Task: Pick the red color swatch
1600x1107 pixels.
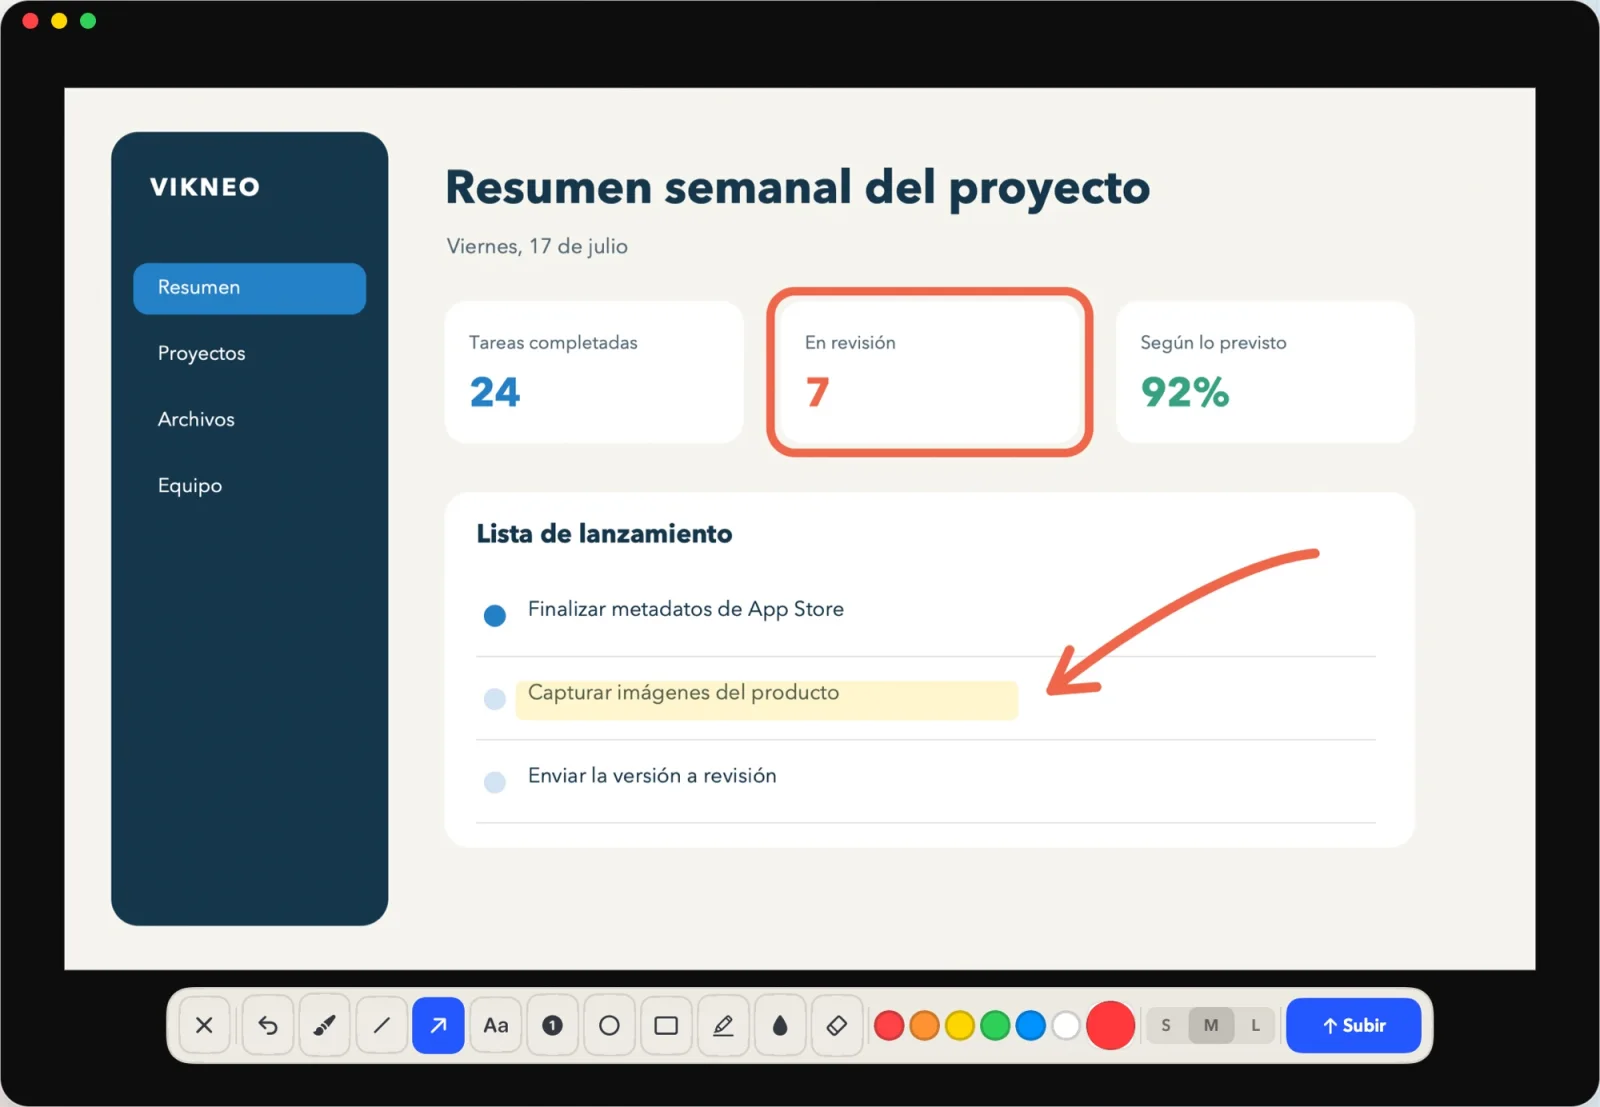Action: pyautogui.click(x=889, y=1025)
